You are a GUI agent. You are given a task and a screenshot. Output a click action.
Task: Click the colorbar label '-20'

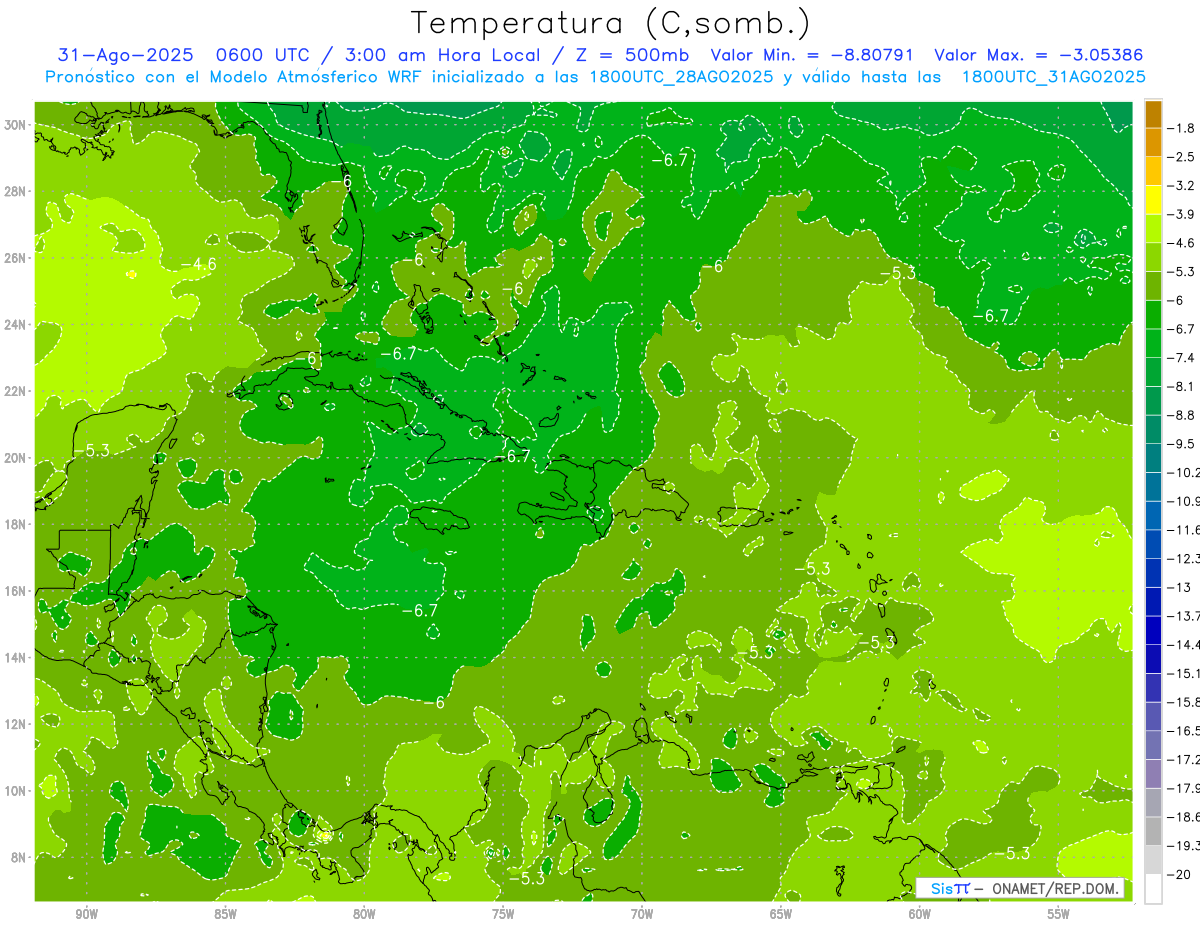(1178, 874)
